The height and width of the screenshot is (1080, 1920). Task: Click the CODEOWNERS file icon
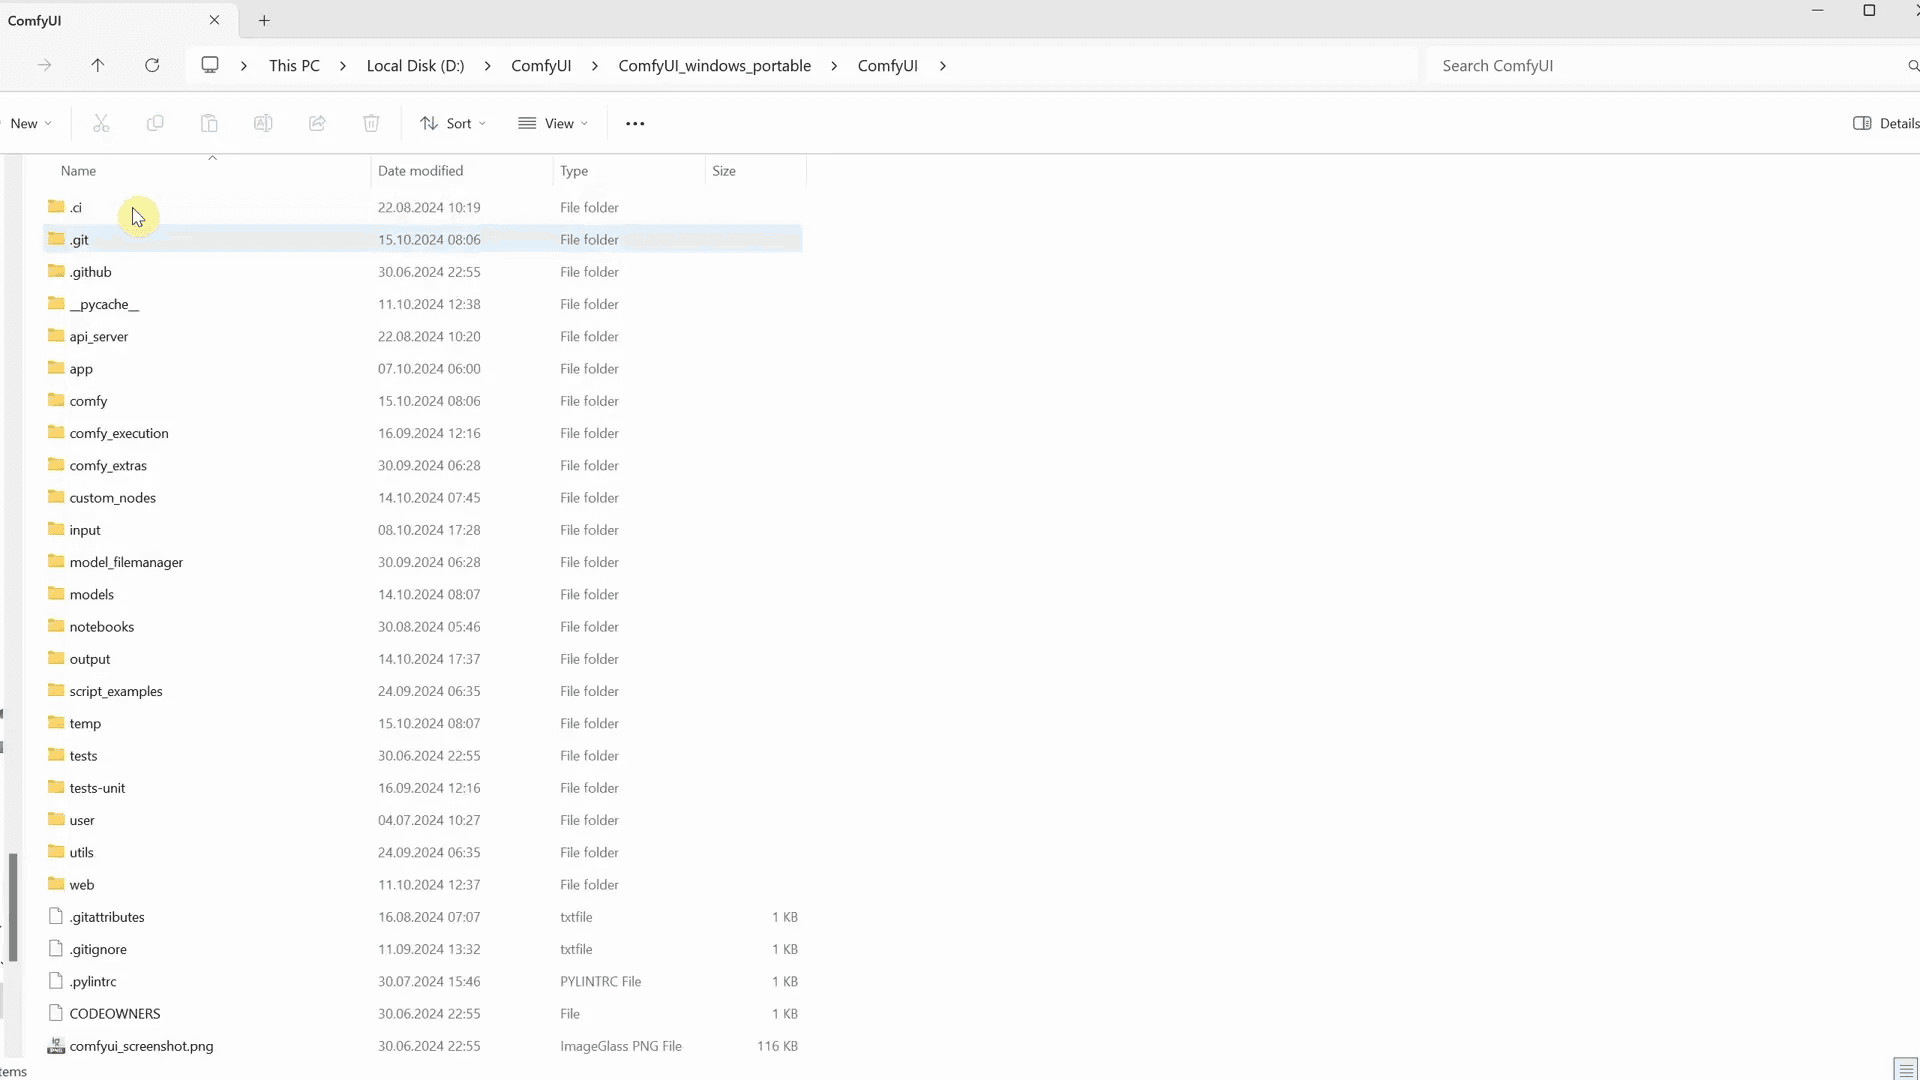56,1013
